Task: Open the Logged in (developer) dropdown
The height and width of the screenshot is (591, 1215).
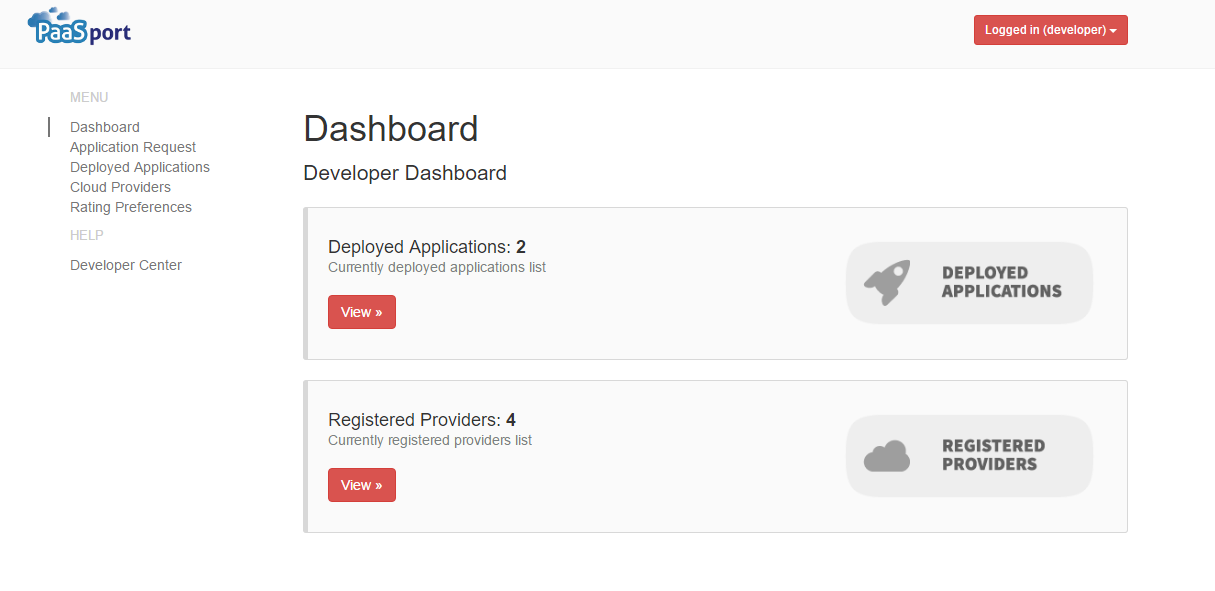Action: 1050,30
